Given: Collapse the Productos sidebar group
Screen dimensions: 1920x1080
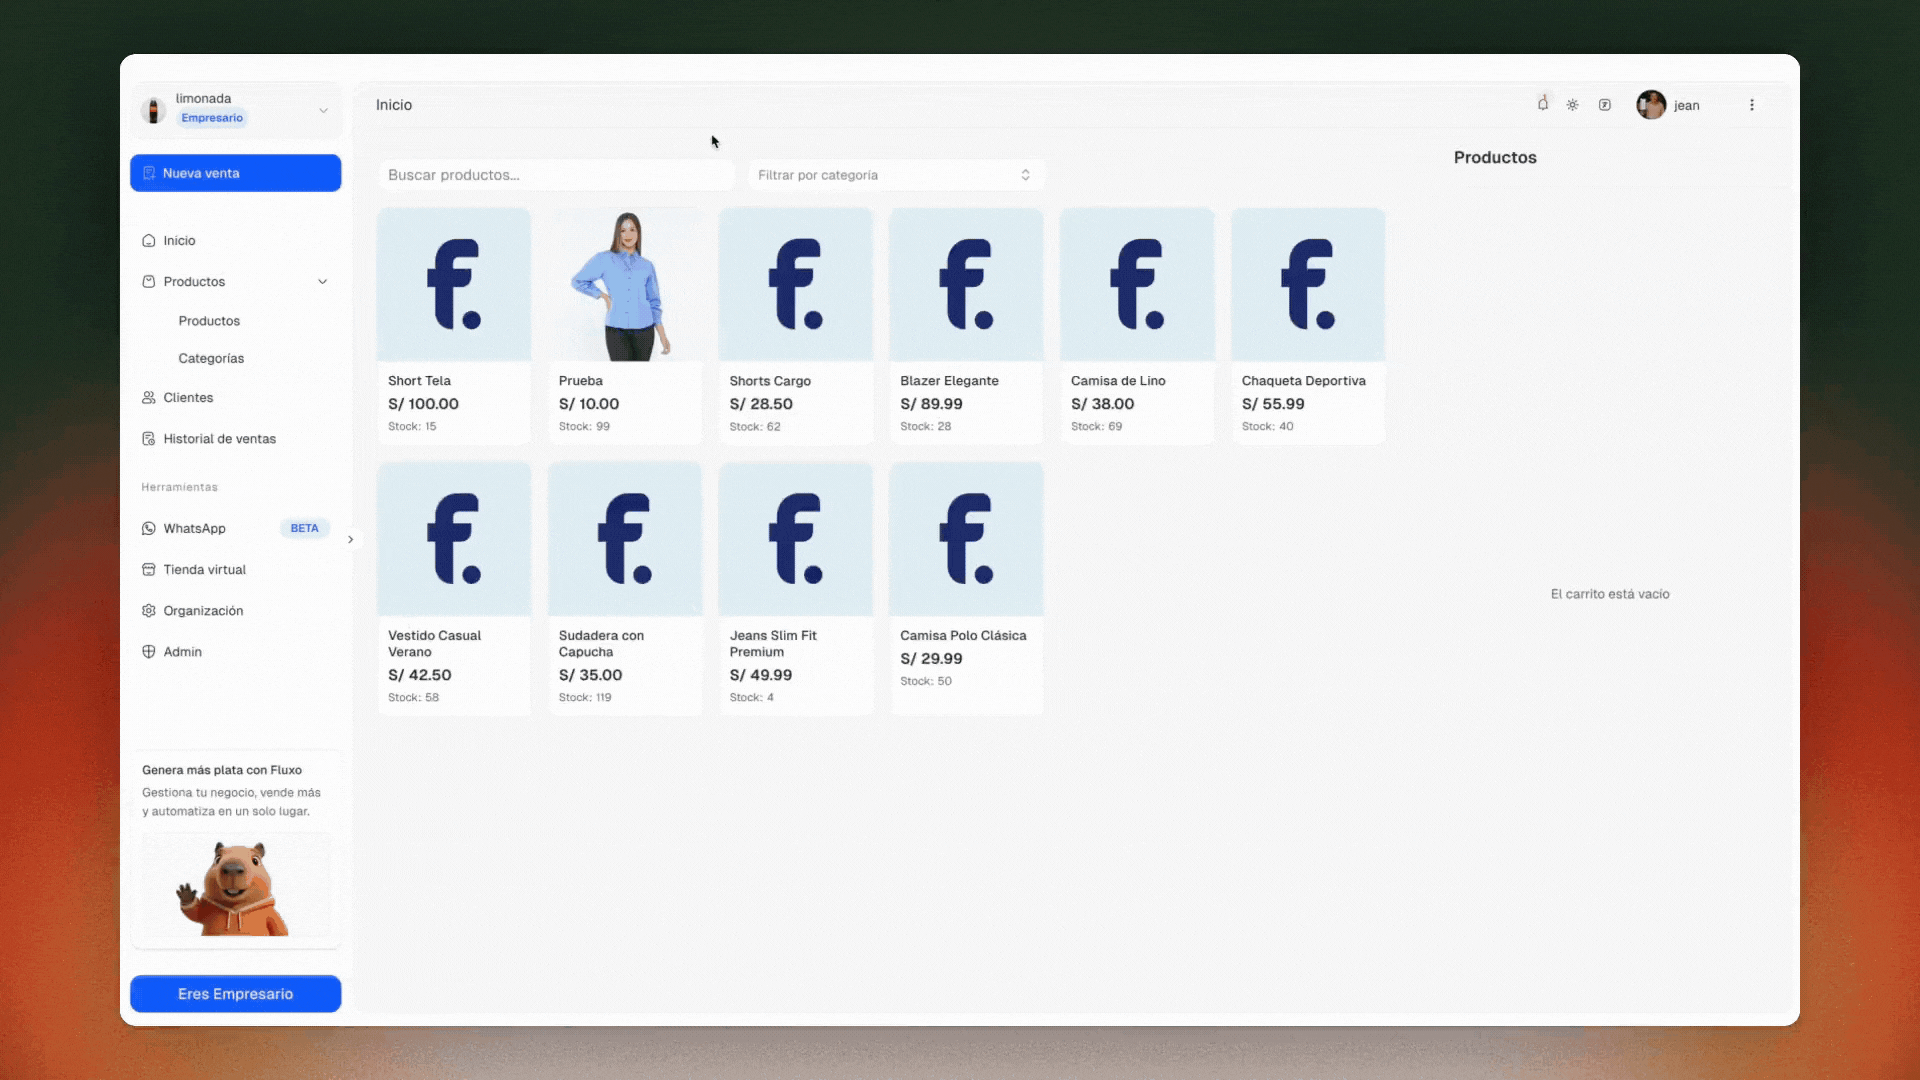Looking at the screenshot, I should click(x=322, y=282).
